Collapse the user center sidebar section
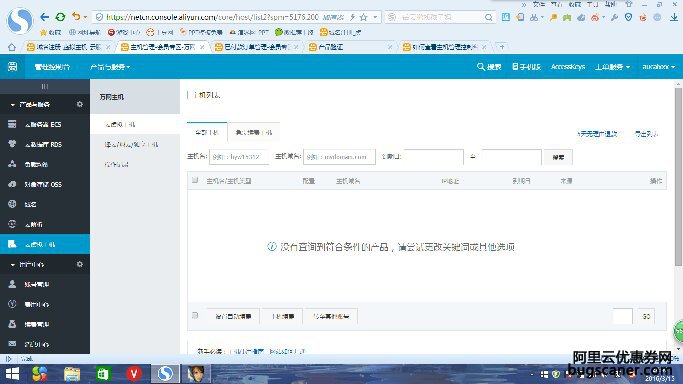Screen dimensions: 683x384 (12, 264)
